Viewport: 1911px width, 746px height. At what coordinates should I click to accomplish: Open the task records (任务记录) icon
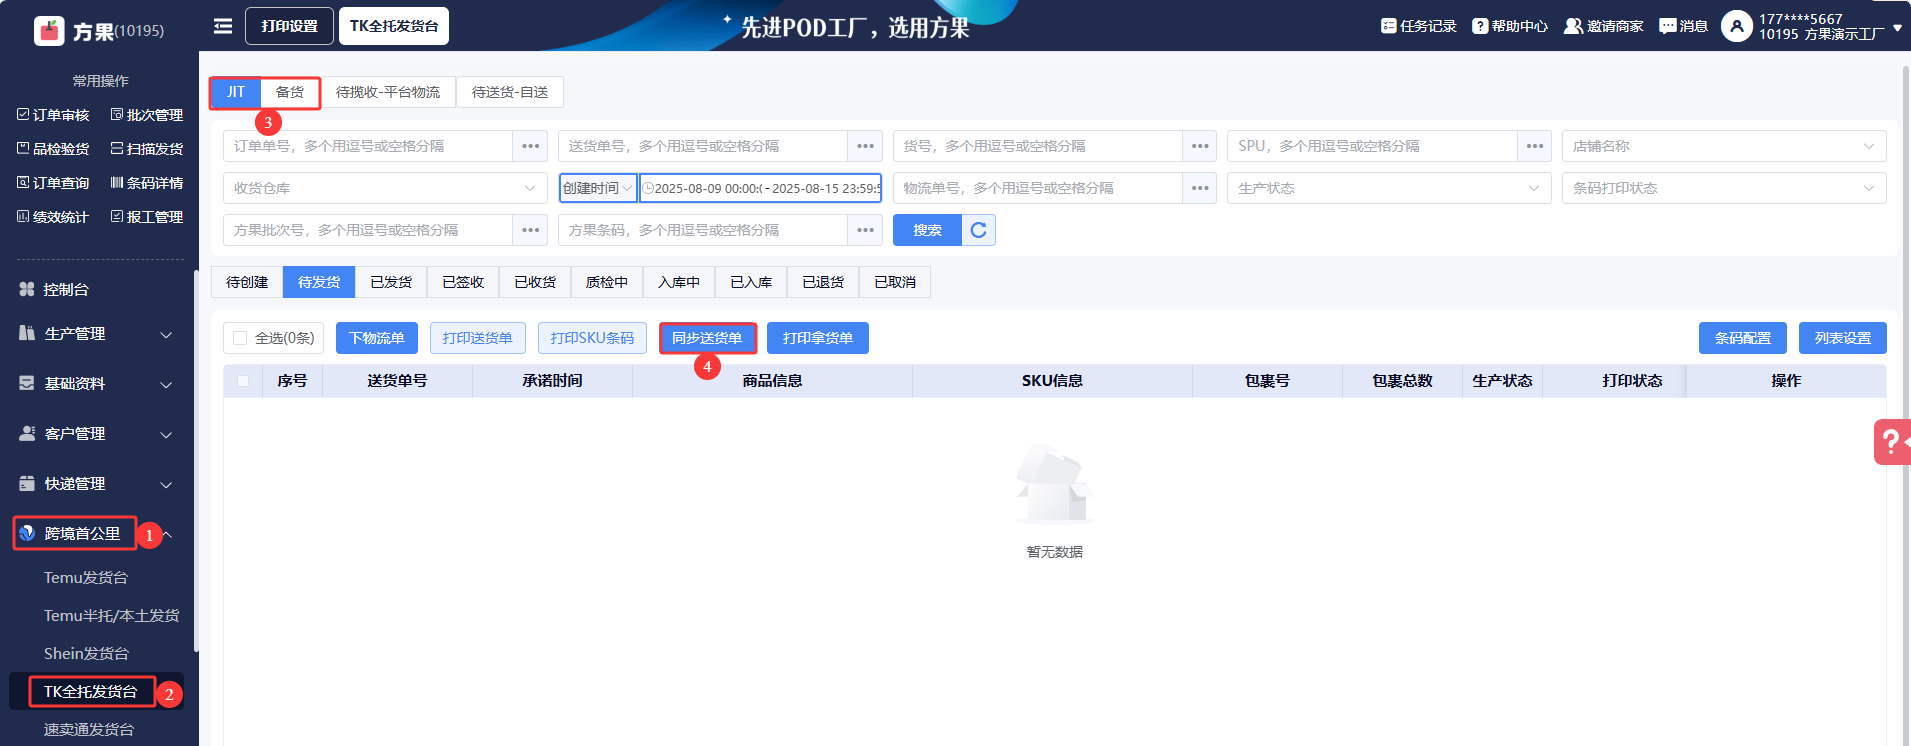click(x=1388, y=26)
